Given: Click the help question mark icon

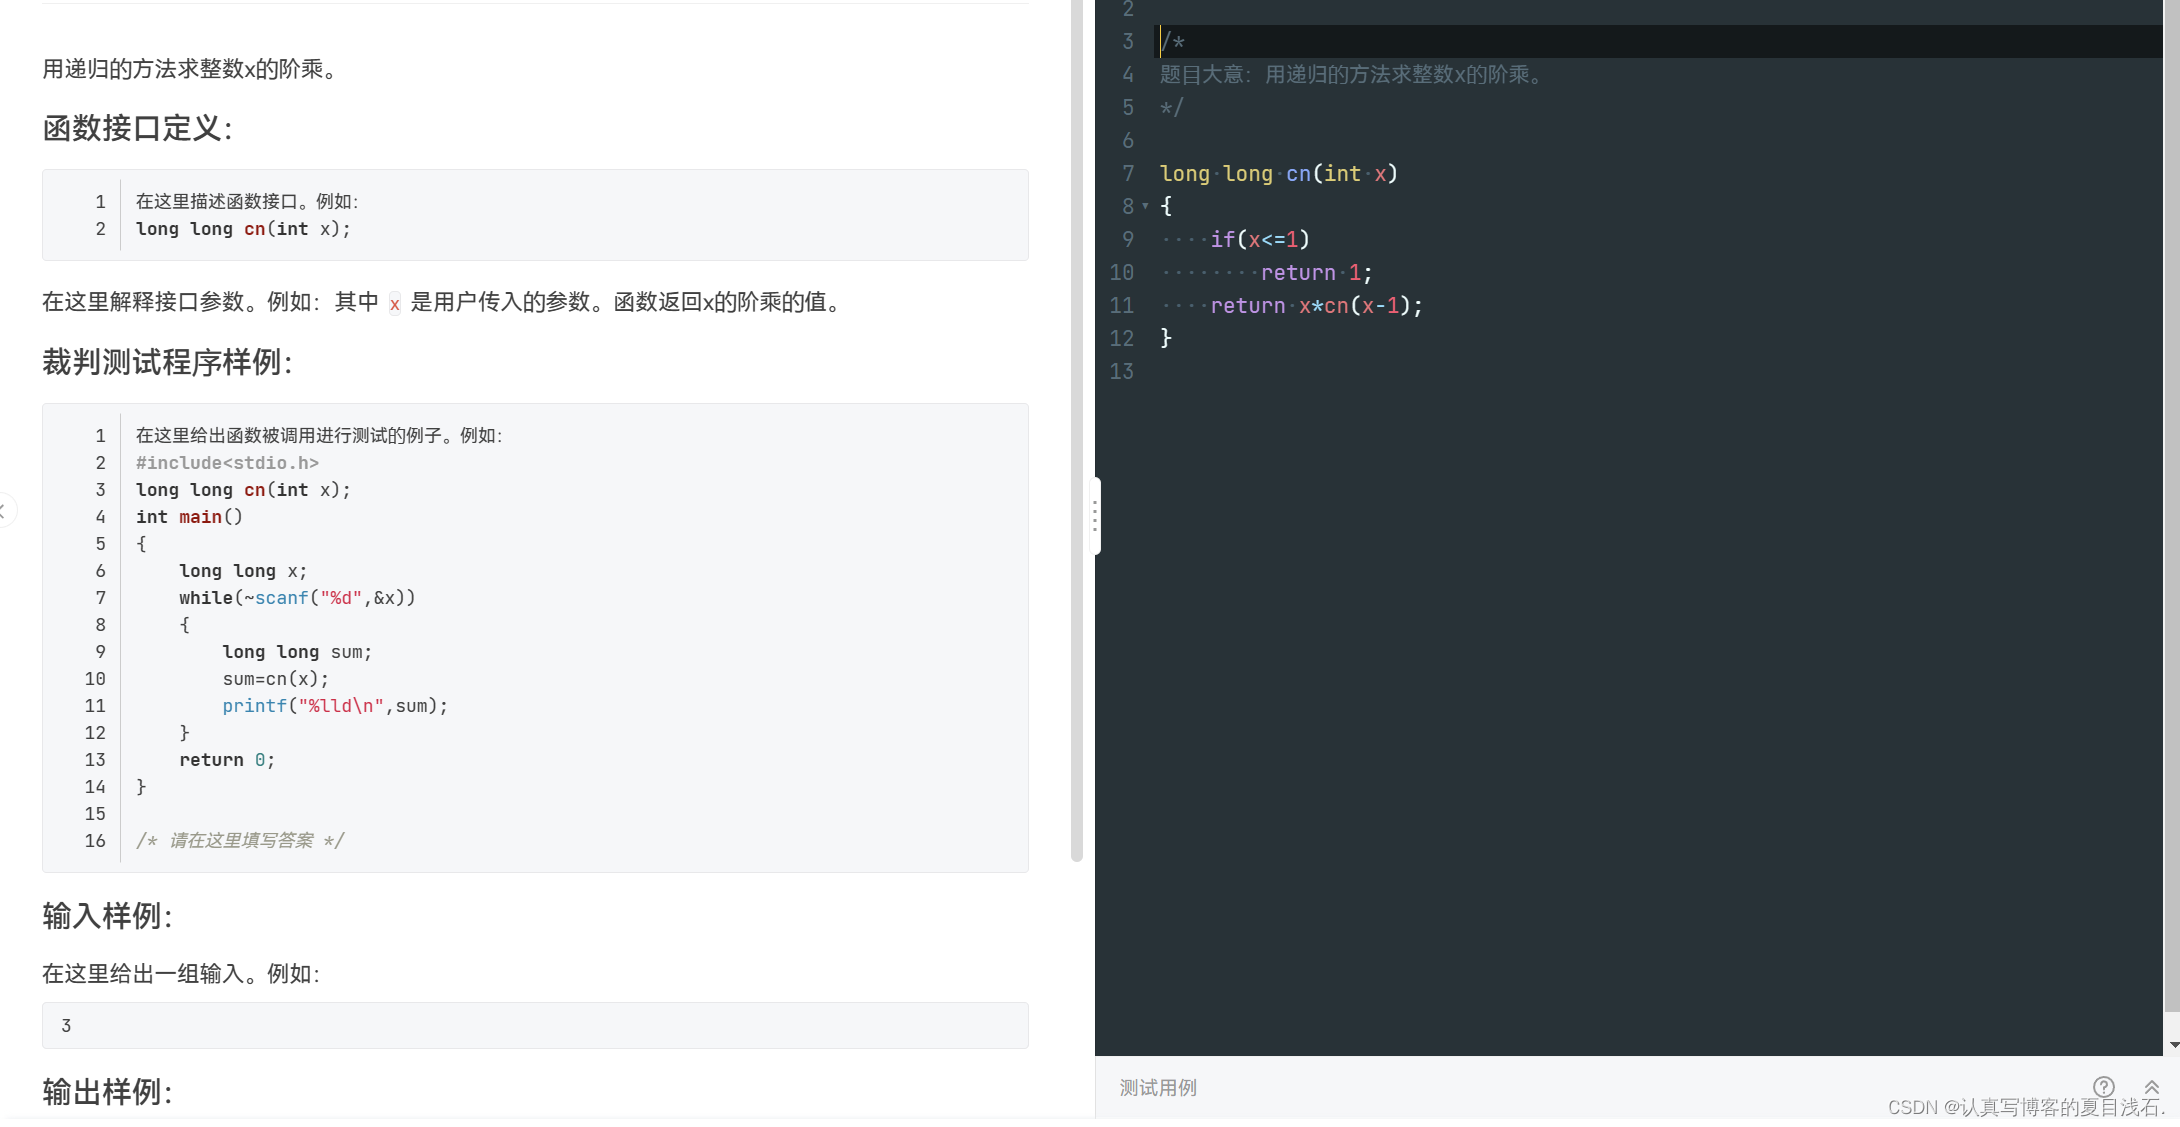Looking at the screenshot, I should (x=2103, y=1086).
